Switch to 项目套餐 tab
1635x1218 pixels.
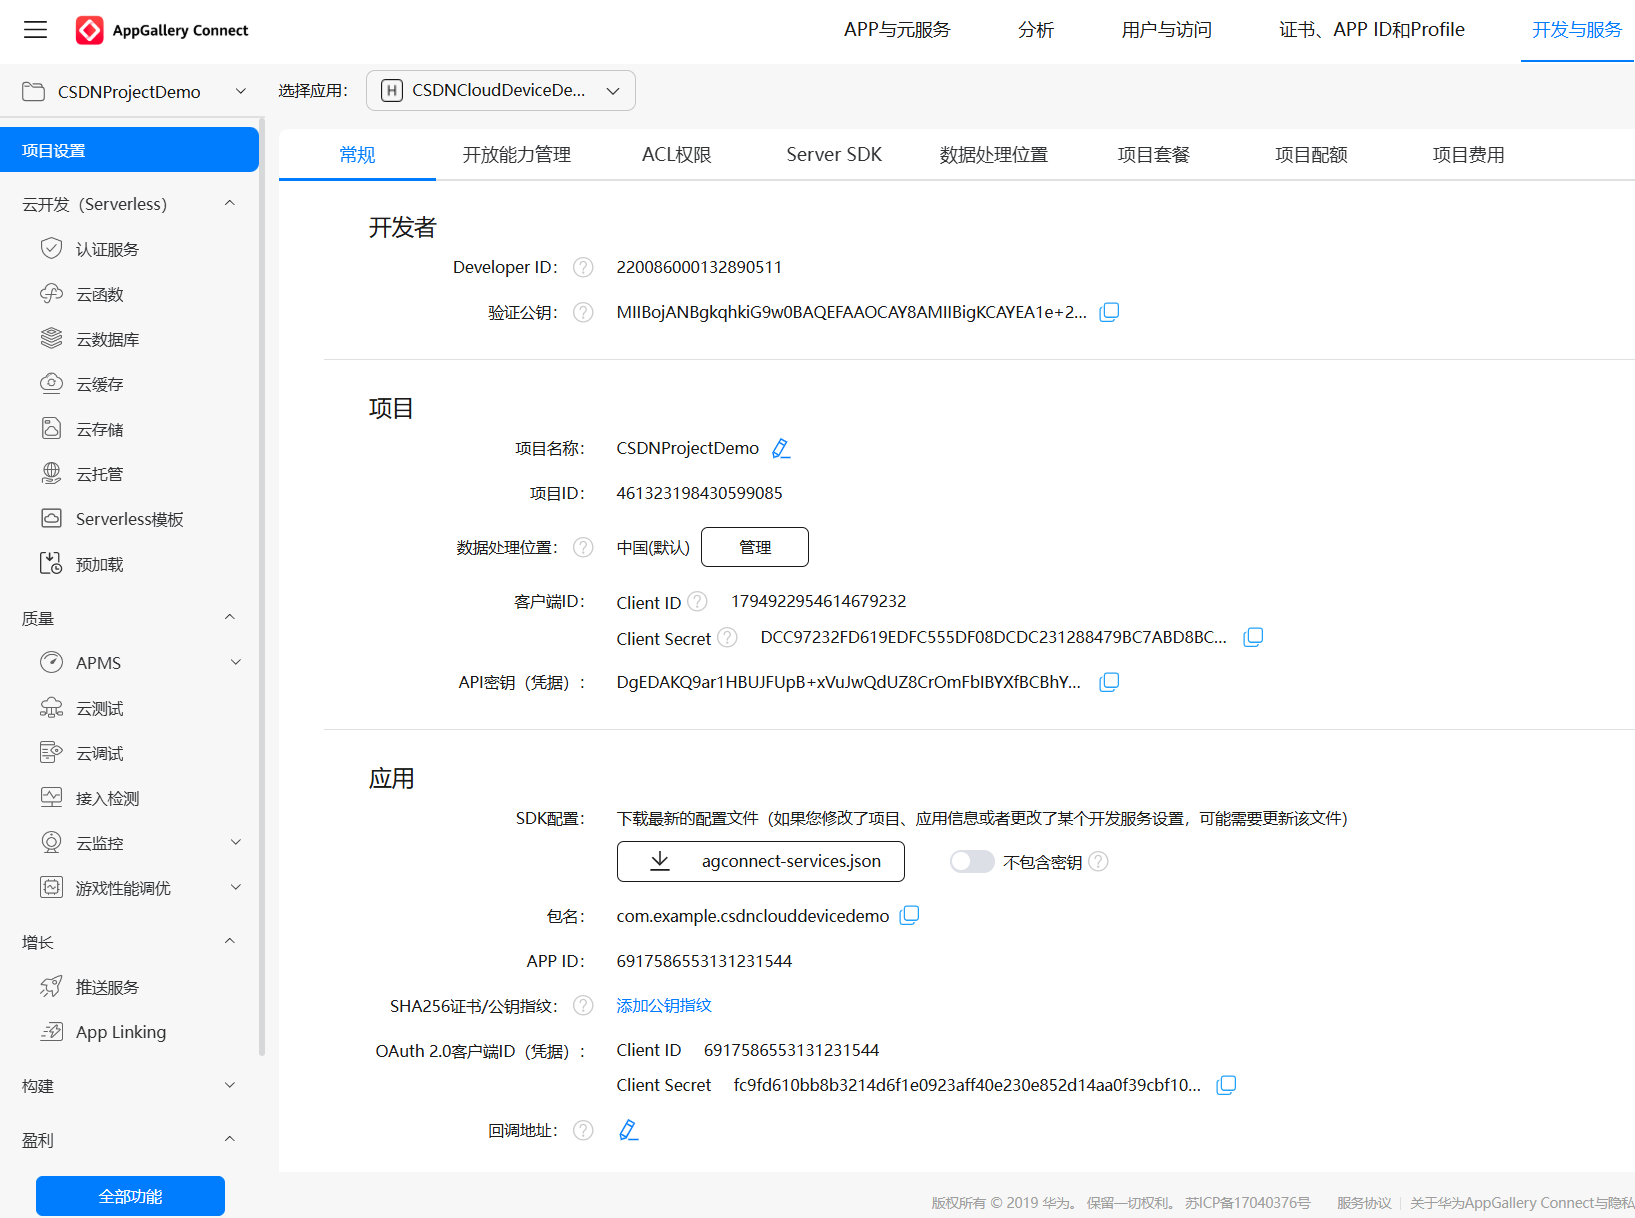point(1154,154)
